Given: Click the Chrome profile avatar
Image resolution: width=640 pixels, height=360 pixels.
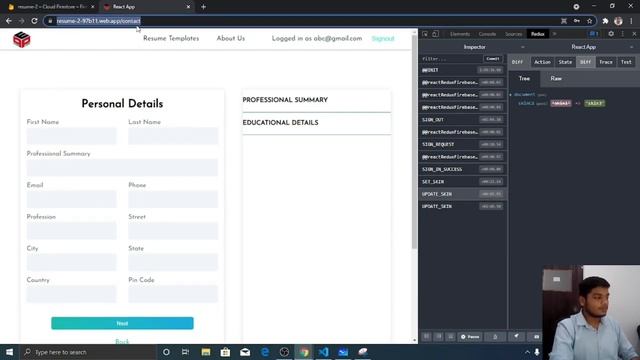Looking at the screenshot, I should pos(618,21).
